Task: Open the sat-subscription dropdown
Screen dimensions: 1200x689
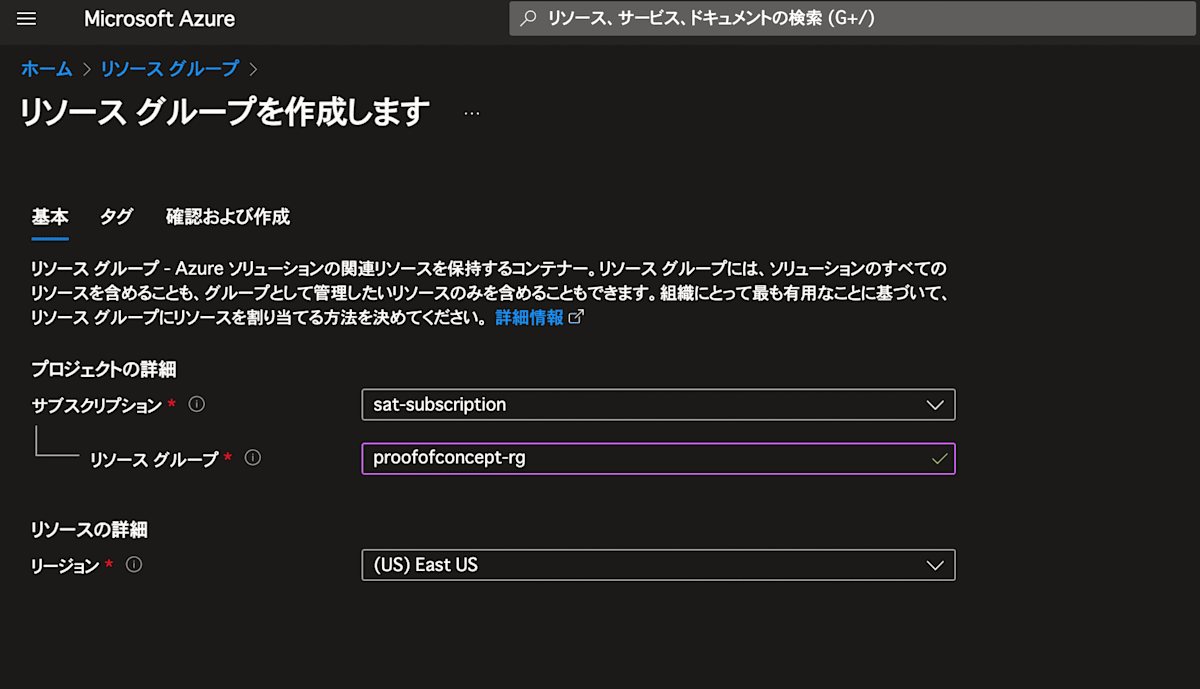Action: pos(658,405)
